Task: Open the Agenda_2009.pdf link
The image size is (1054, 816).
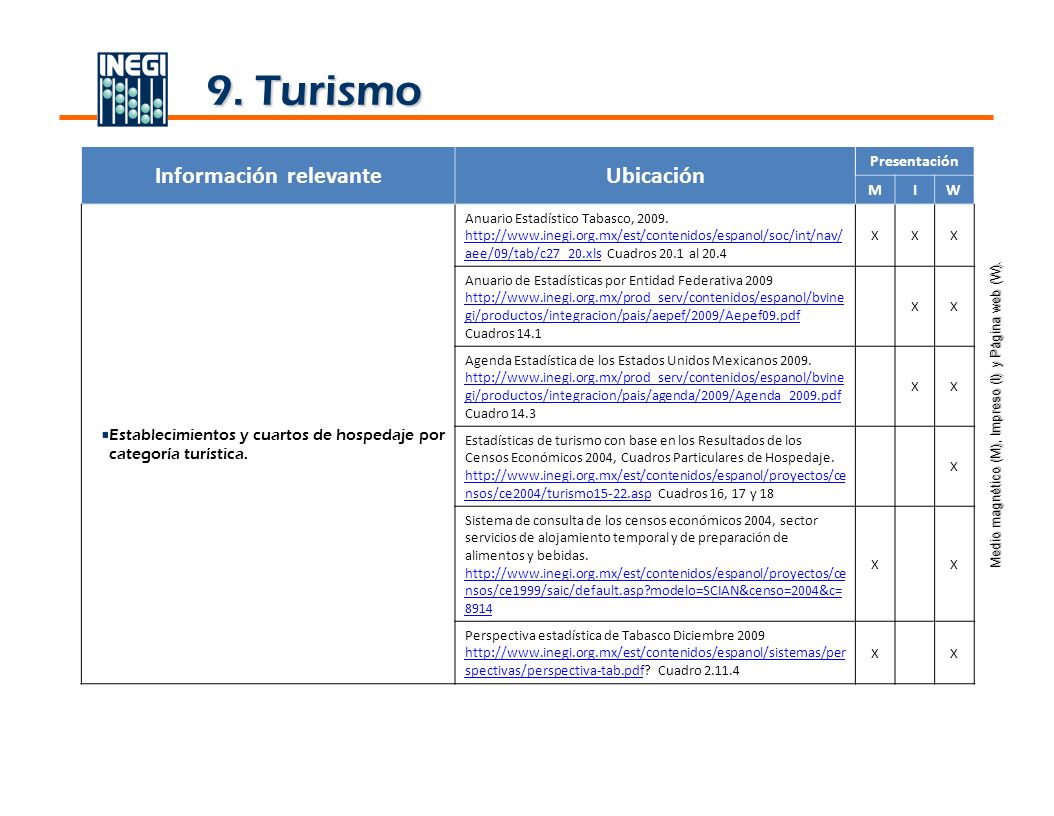Action: coord(654,386)
